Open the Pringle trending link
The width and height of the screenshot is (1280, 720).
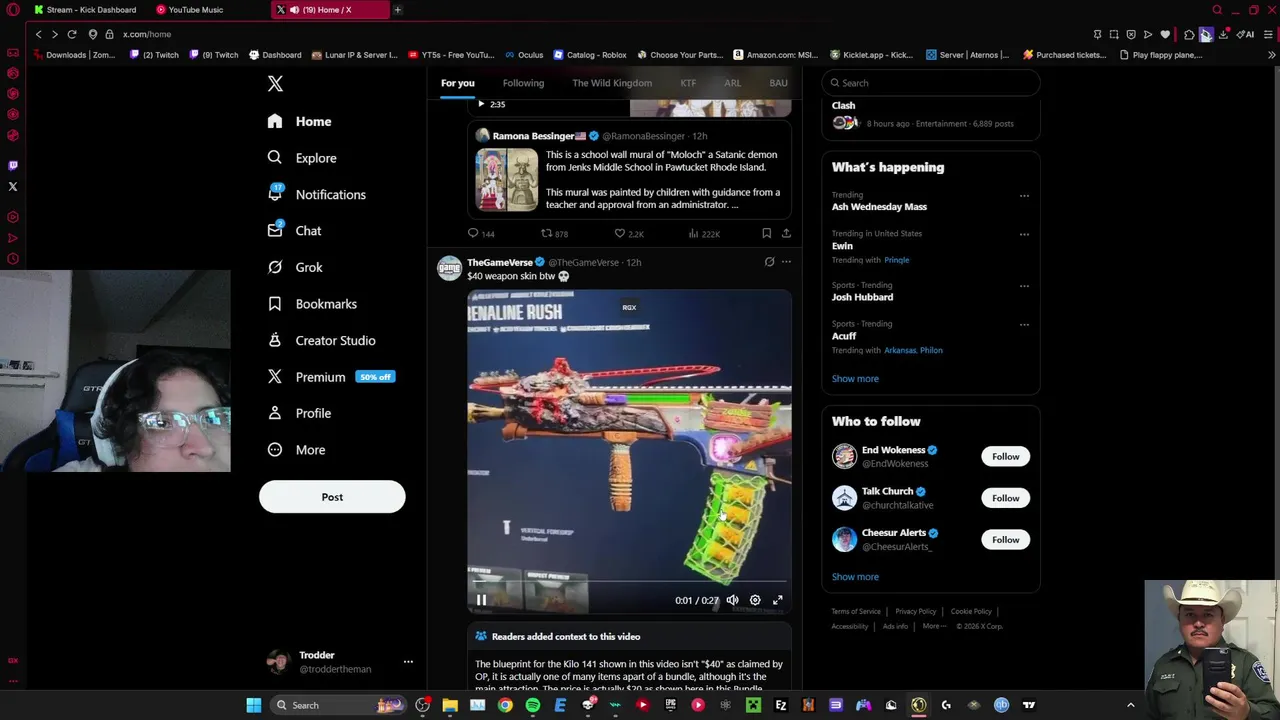896,260
